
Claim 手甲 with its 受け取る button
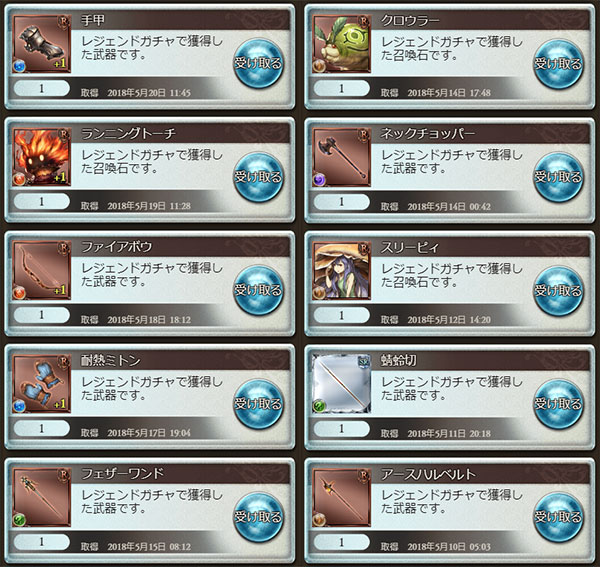258,64
